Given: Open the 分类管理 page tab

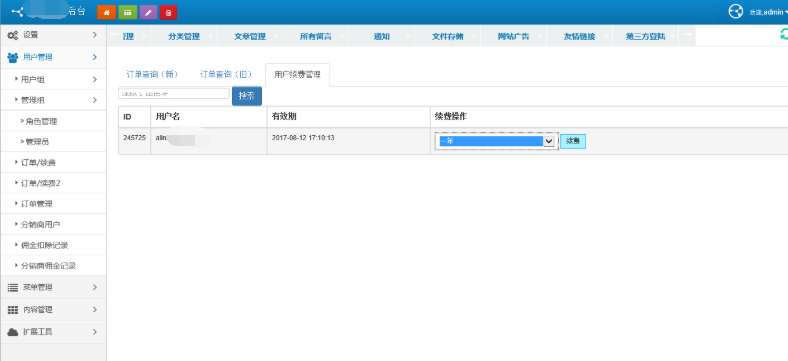Looking at the screenshot, I should 184,37.
